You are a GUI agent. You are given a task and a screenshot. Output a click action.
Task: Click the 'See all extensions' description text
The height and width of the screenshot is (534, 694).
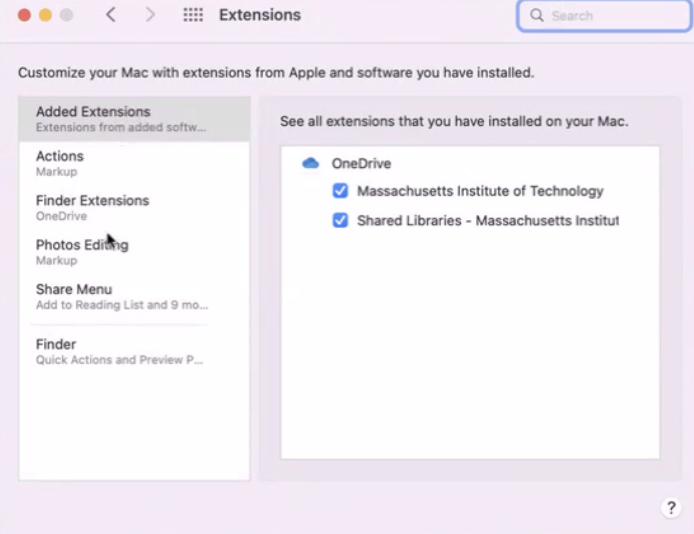tap(454, 121)
